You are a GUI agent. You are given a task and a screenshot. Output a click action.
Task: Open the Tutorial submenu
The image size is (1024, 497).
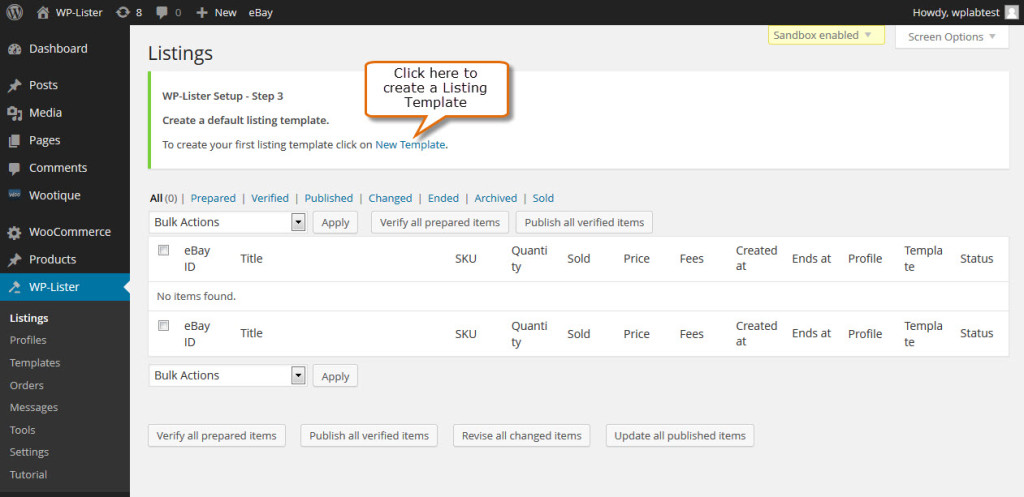click(x=29, y=475)
